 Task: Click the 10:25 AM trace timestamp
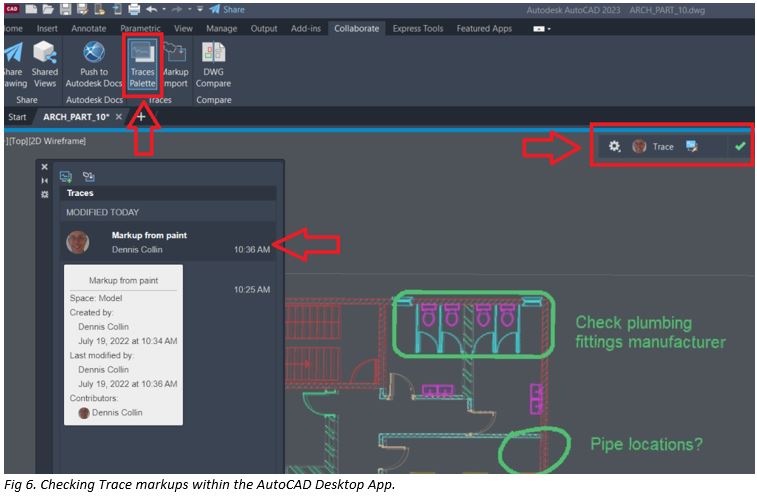[252, 290]
